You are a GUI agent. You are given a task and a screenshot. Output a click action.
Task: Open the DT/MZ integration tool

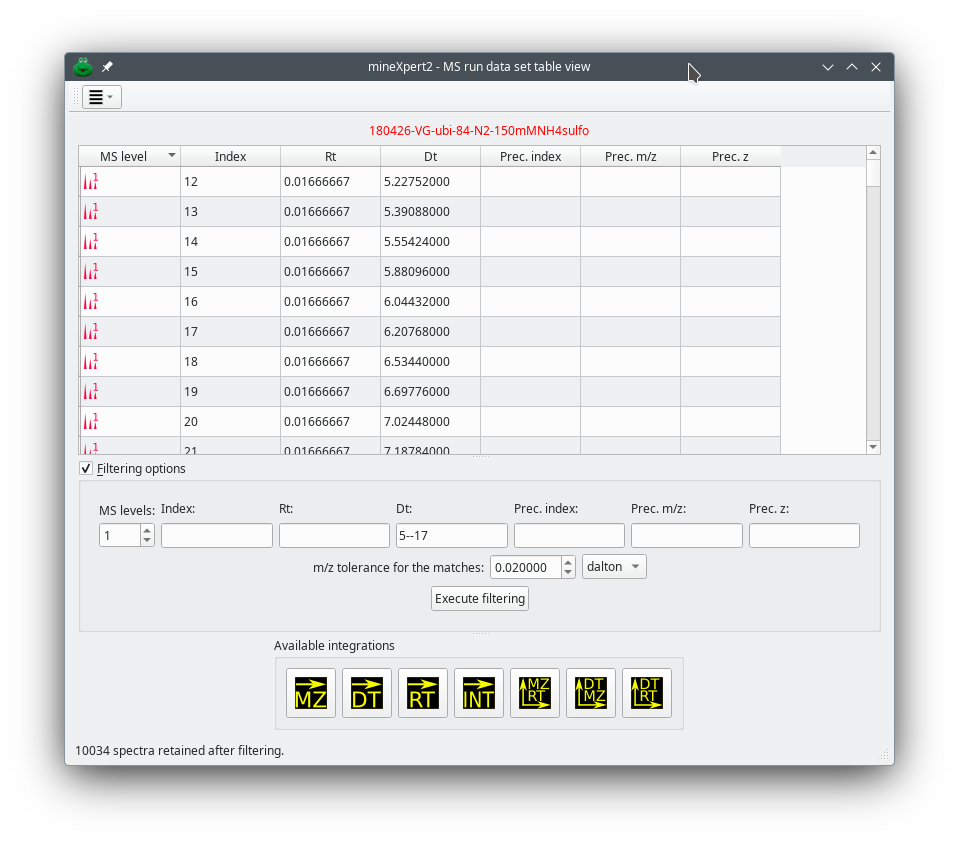[591, 693]
